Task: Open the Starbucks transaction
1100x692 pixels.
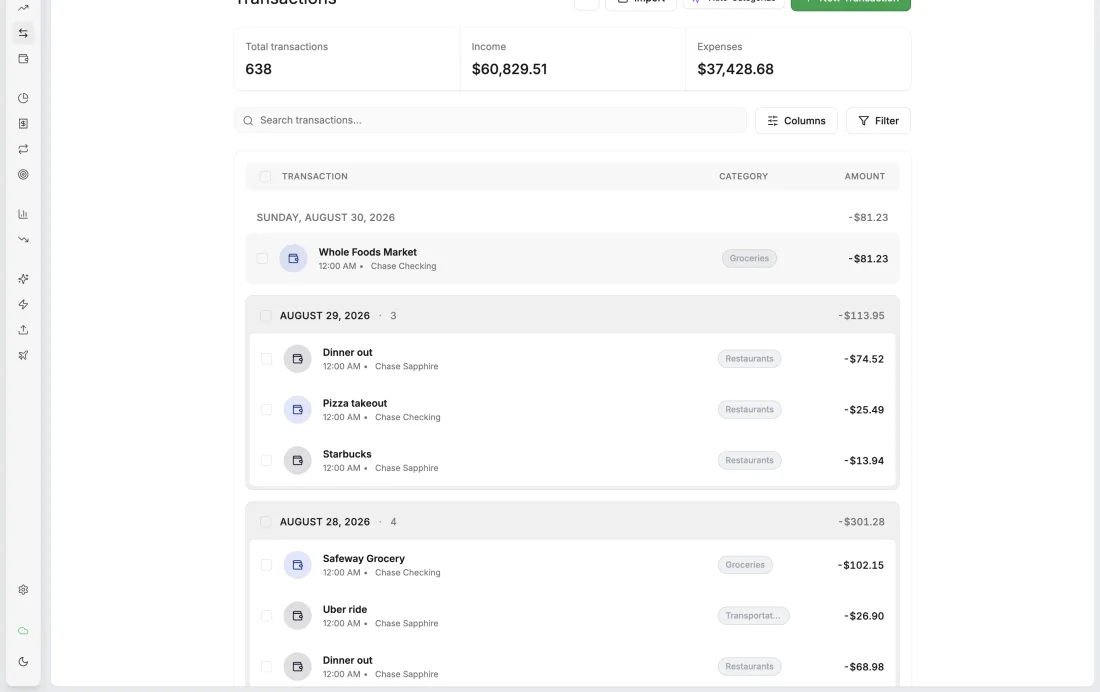Action: [x=572, y=460]
